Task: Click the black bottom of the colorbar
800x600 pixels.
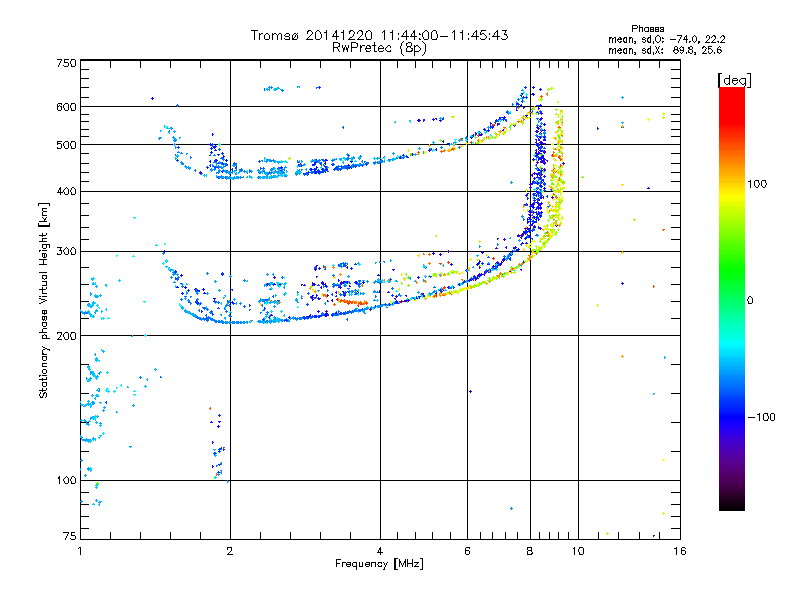Action: coord(732,503)
